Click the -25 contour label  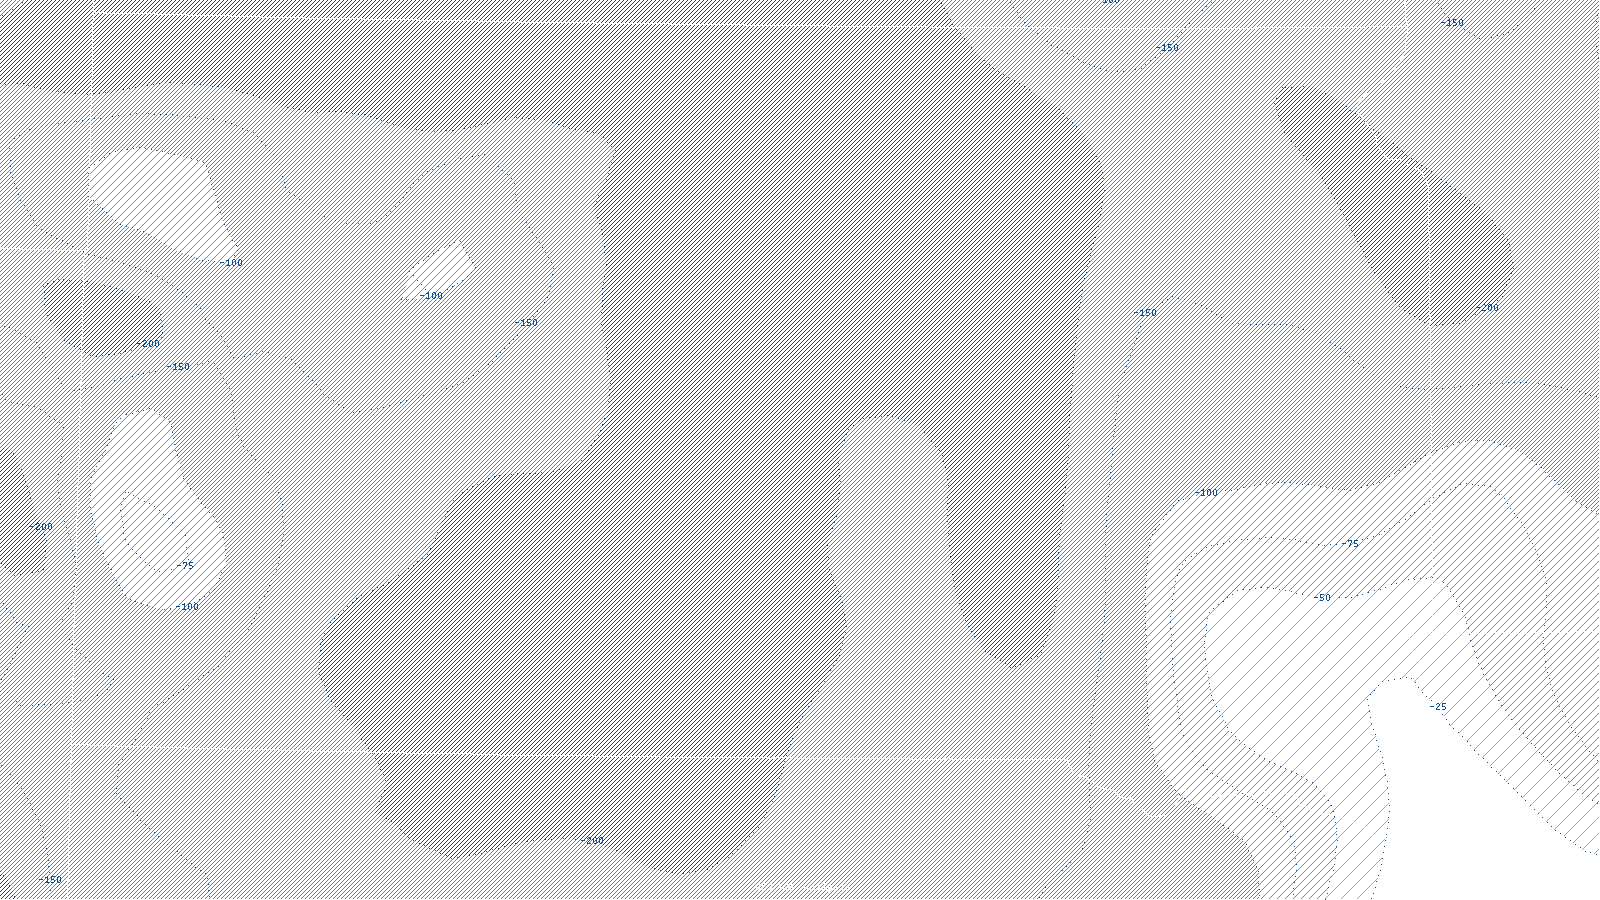tap(1437, 707)
